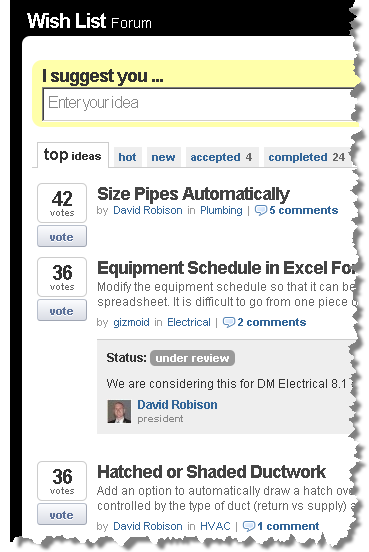369x552 pixels.
Task: Open the Hatched or Shaded Ductwork title
Action: click(212, 472)
